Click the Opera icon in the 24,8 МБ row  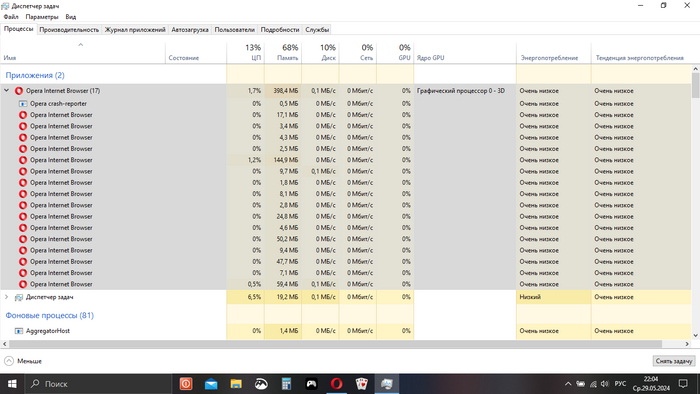coord(23,216)
